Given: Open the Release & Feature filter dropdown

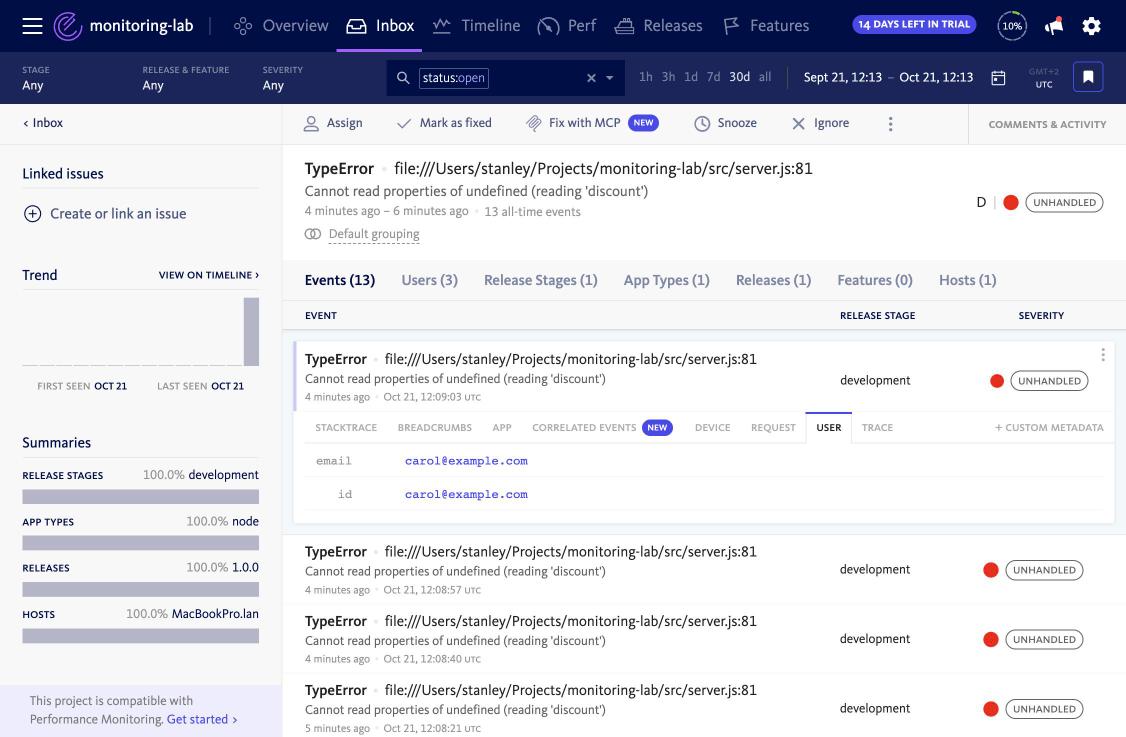Looking at the screenshot, I should click(x=185, y=78).
